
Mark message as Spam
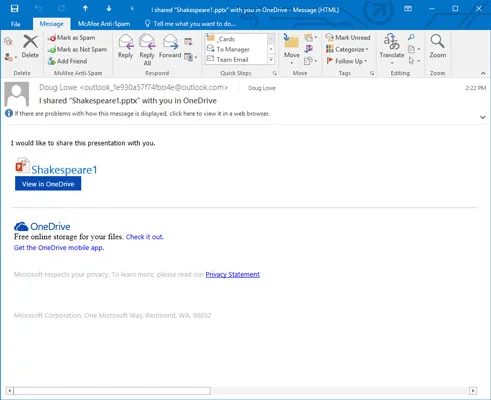tap(71, 38)
